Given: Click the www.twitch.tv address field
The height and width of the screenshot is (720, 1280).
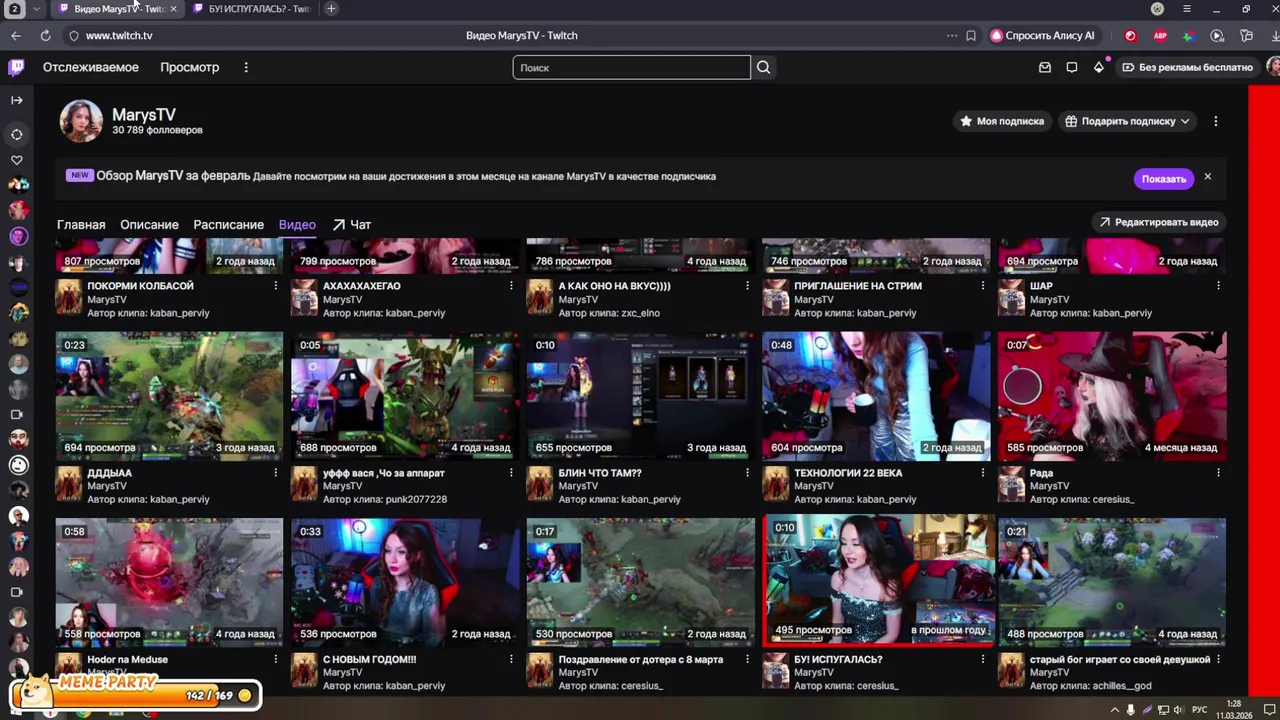Looking at the screenshot, I should click(119, 35).
